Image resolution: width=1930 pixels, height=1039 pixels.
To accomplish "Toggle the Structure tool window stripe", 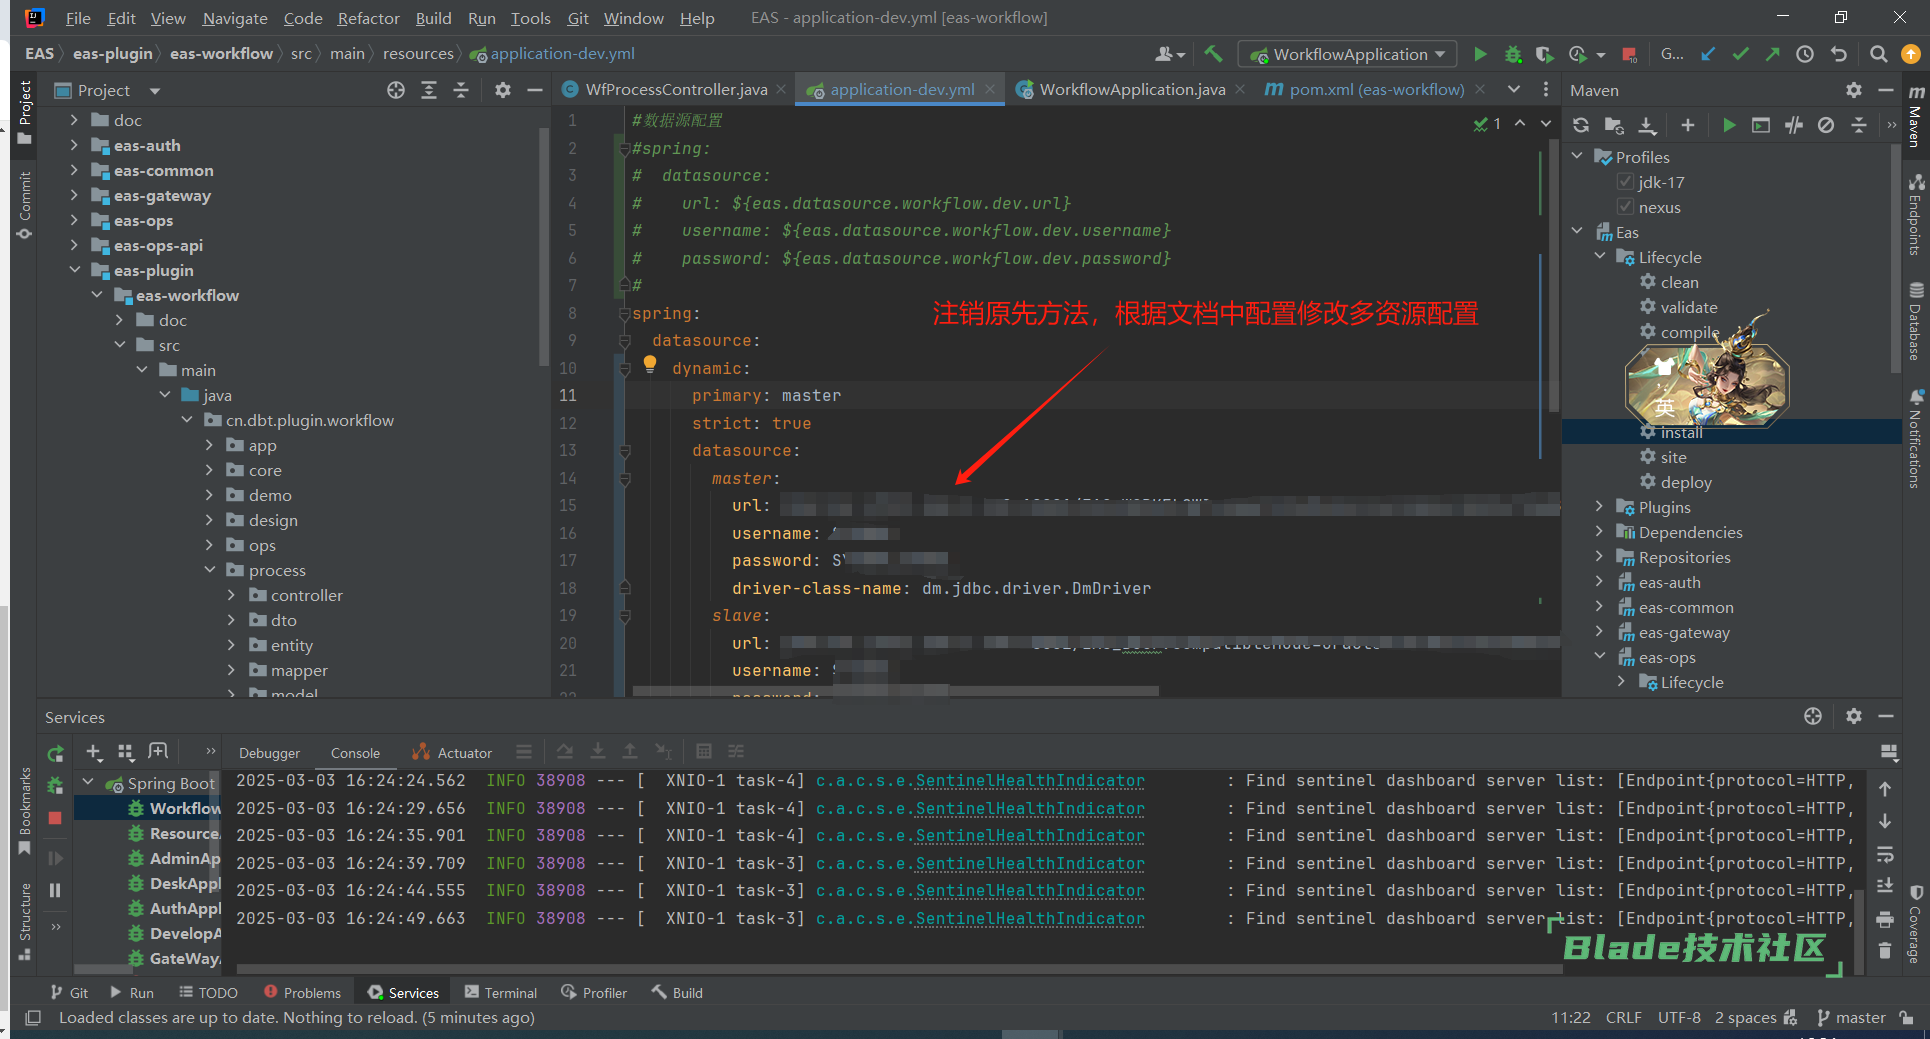I will pyautogui.click(x=25, y=922).
